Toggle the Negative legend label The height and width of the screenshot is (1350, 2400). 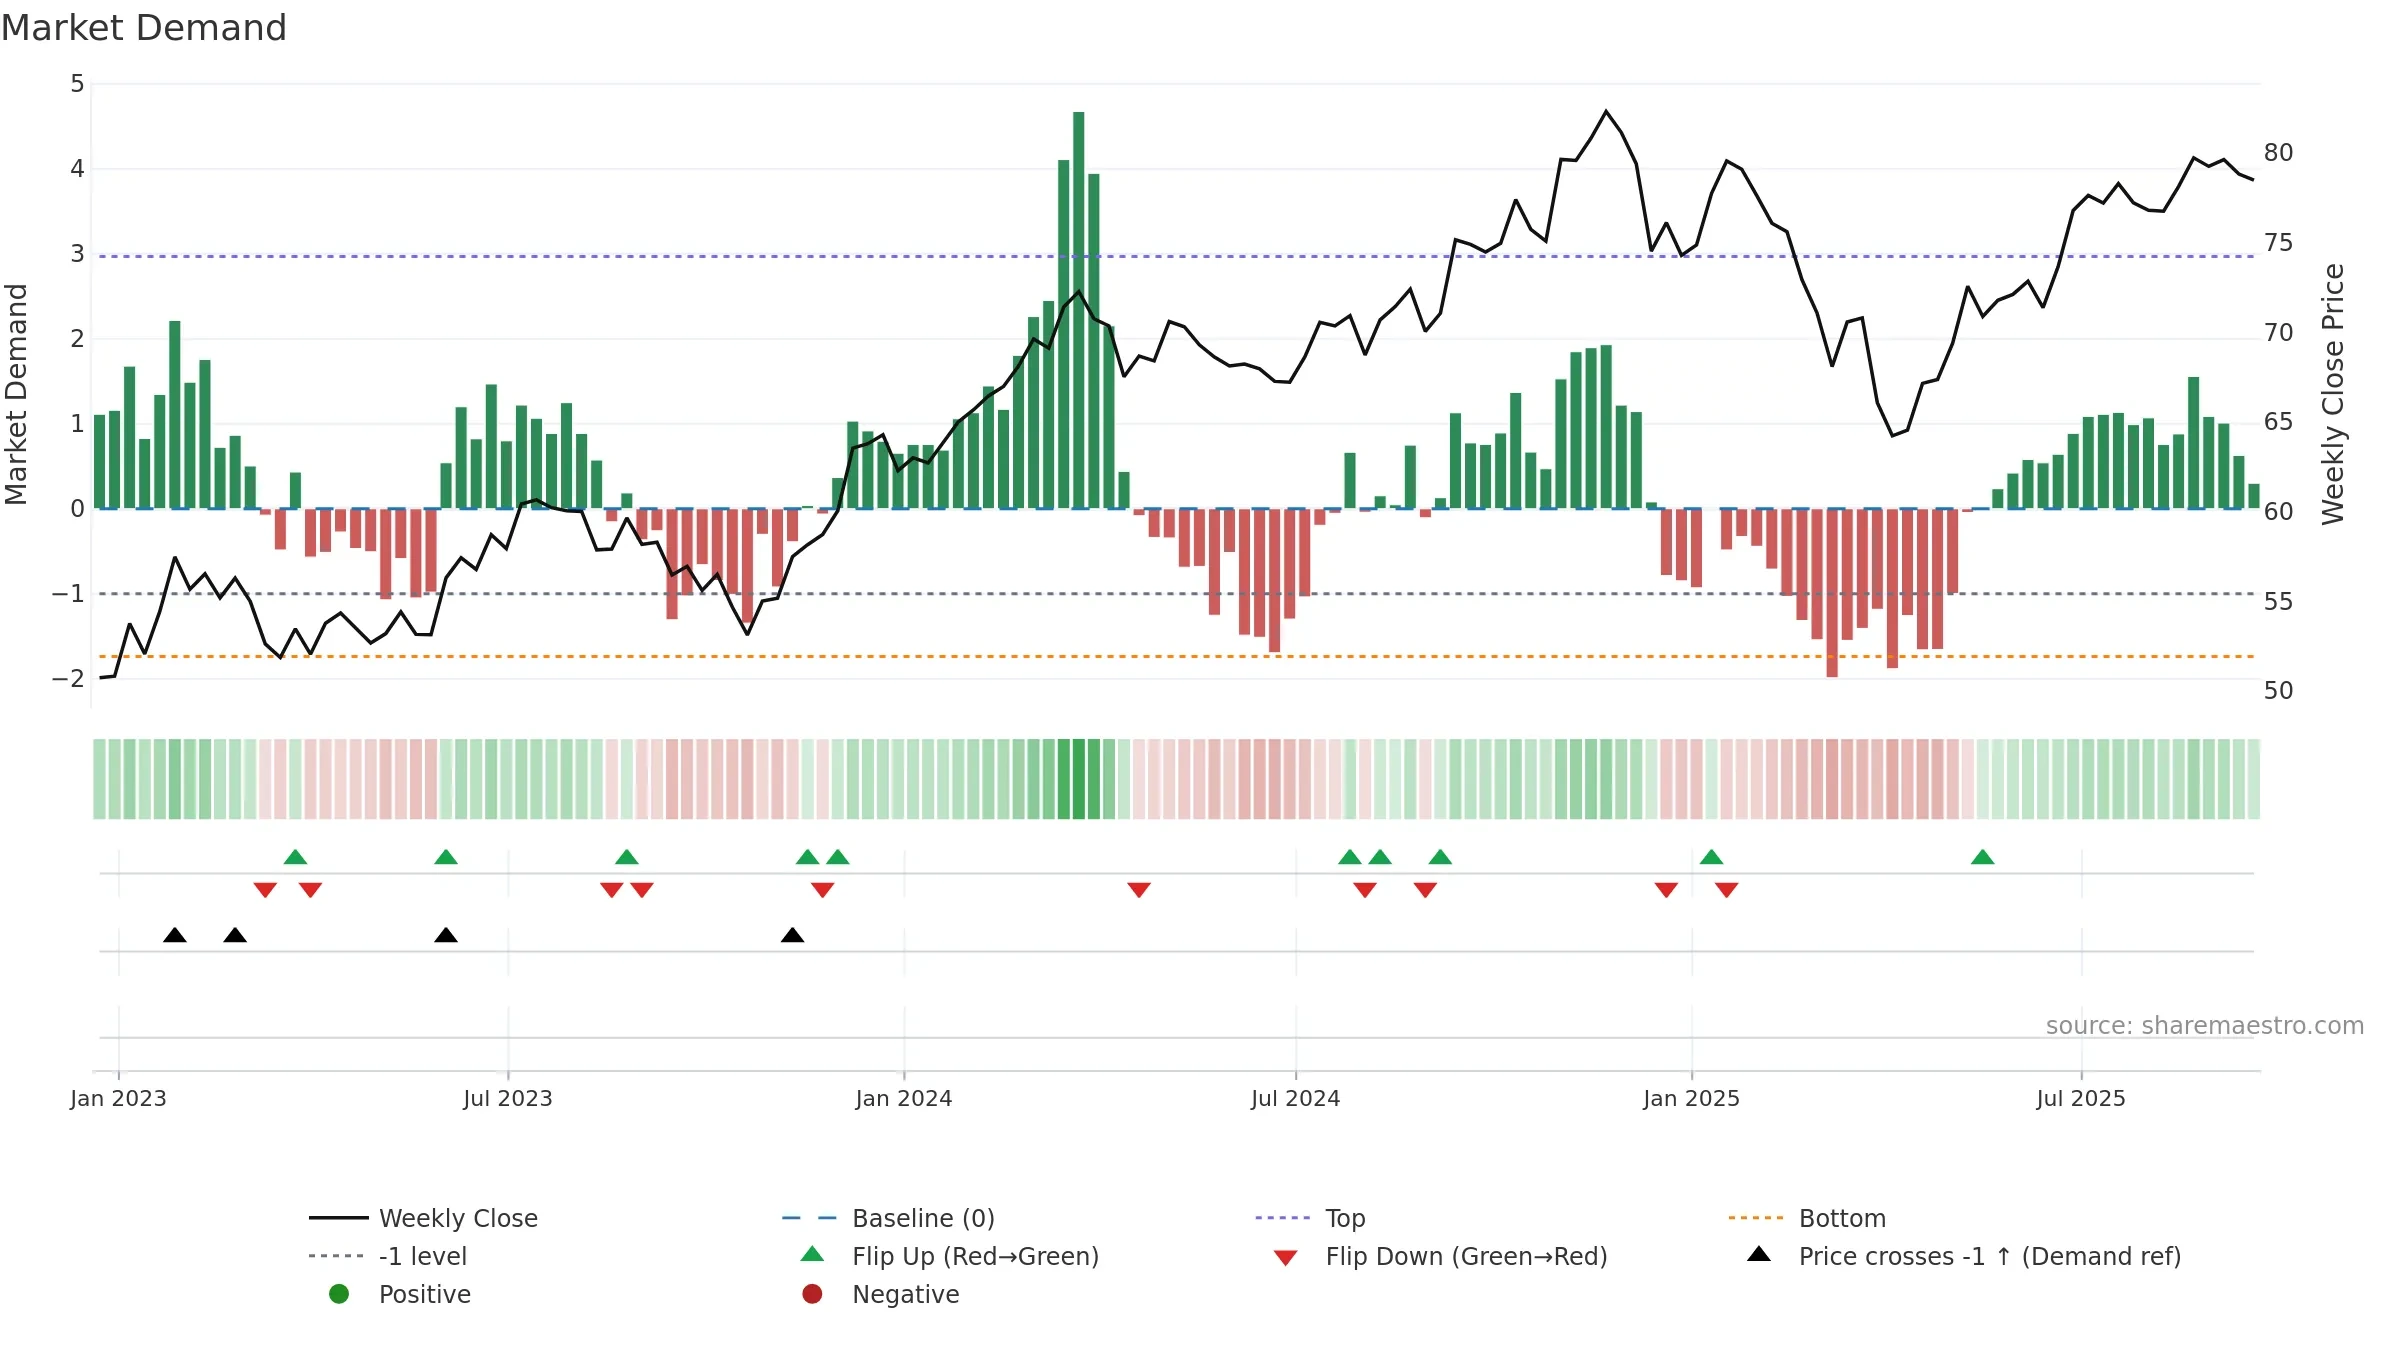pos(905,1295)
